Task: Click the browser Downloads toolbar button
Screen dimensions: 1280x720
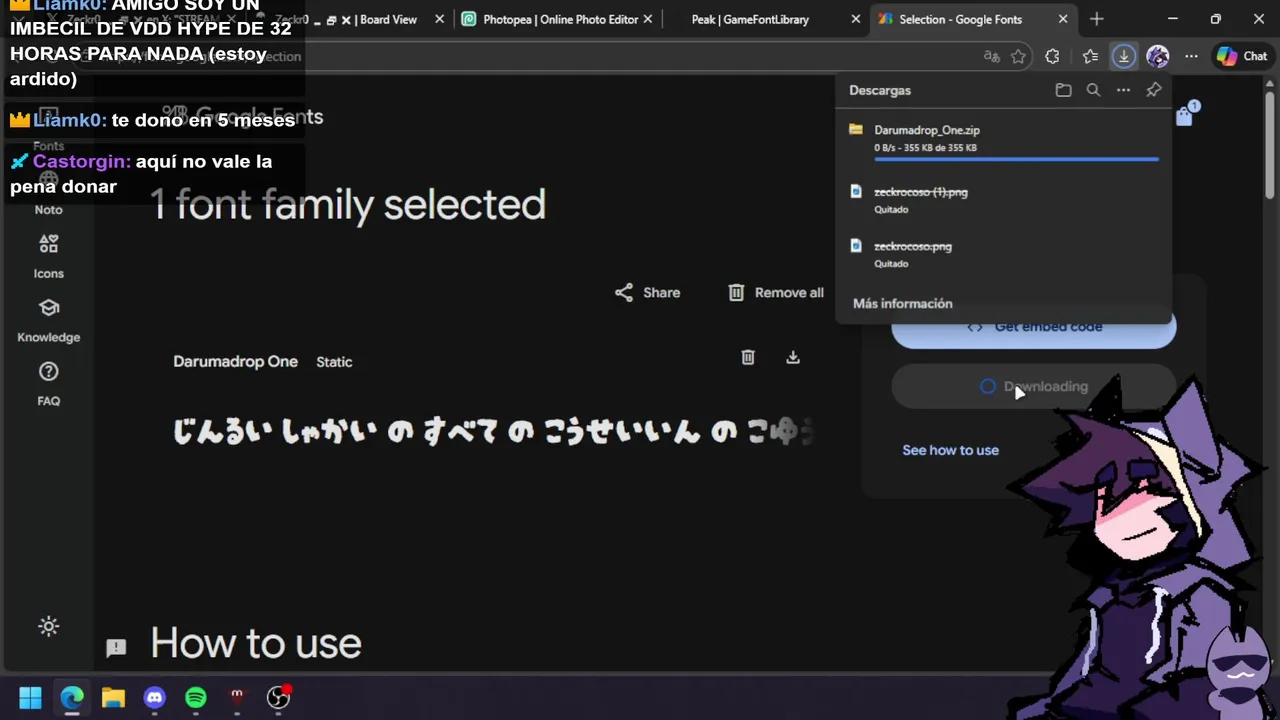Action: point(1124,56)
